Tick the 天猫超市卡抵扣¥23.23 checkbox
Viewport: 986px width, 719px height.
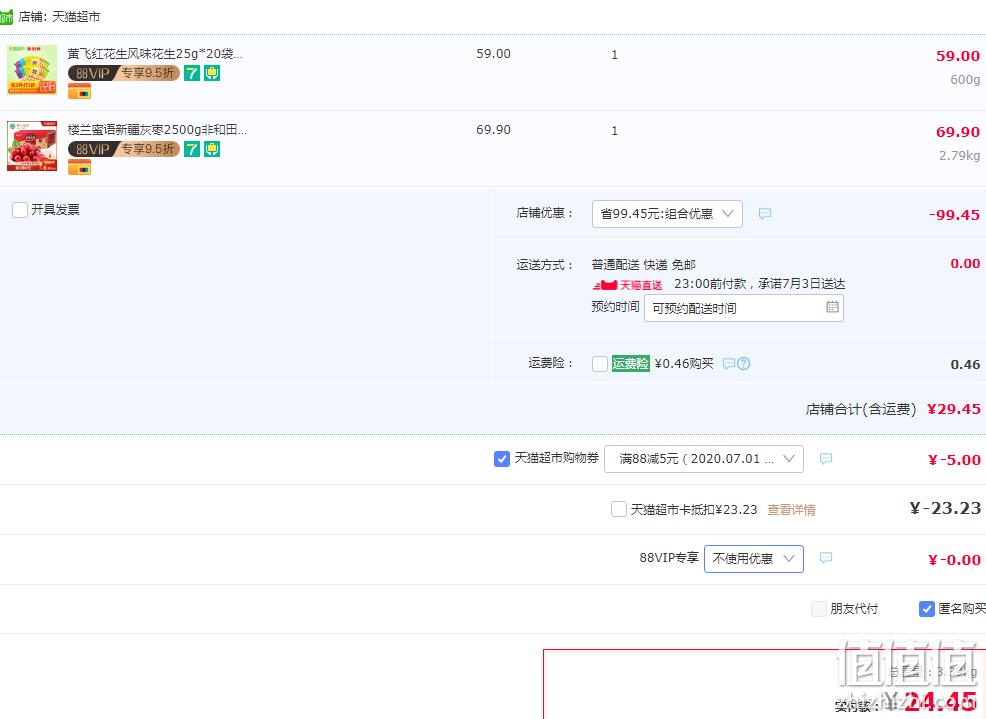tap(619, 509)
